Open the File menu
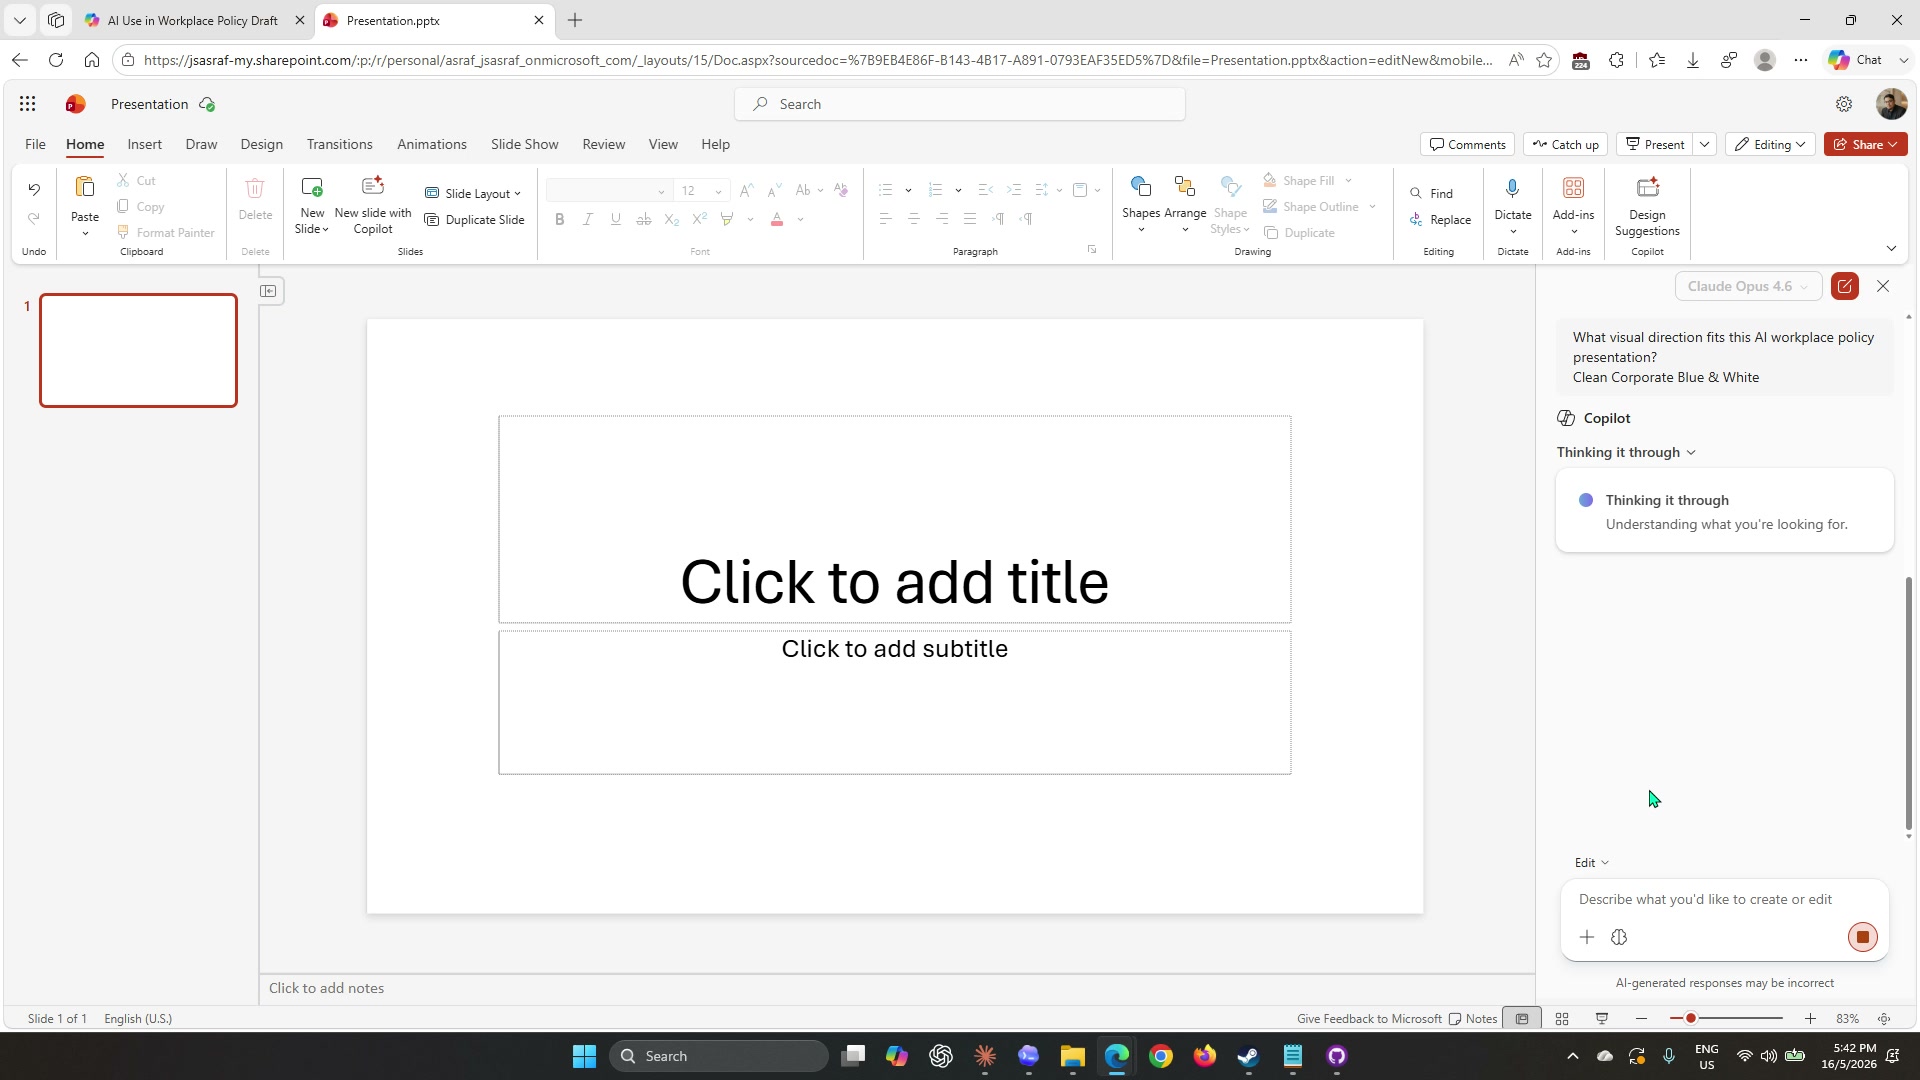1920x1080 pixels. 35,145
